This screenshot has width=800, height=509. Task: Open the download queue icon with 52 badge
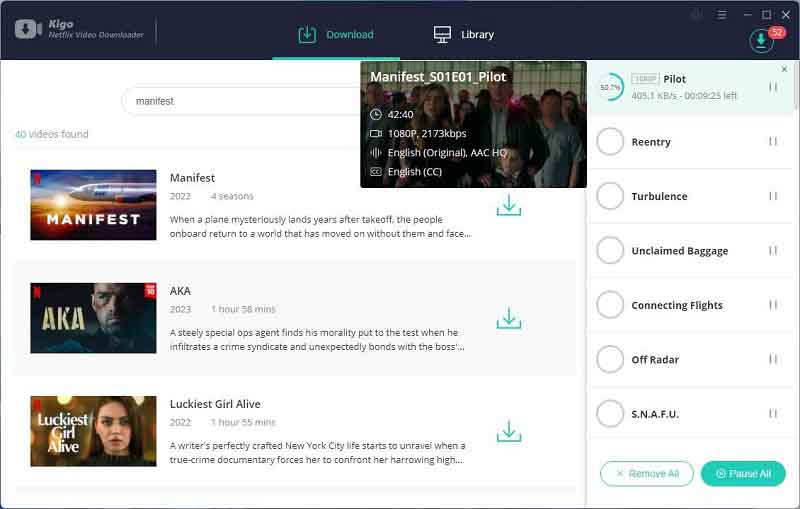(761, 40)
